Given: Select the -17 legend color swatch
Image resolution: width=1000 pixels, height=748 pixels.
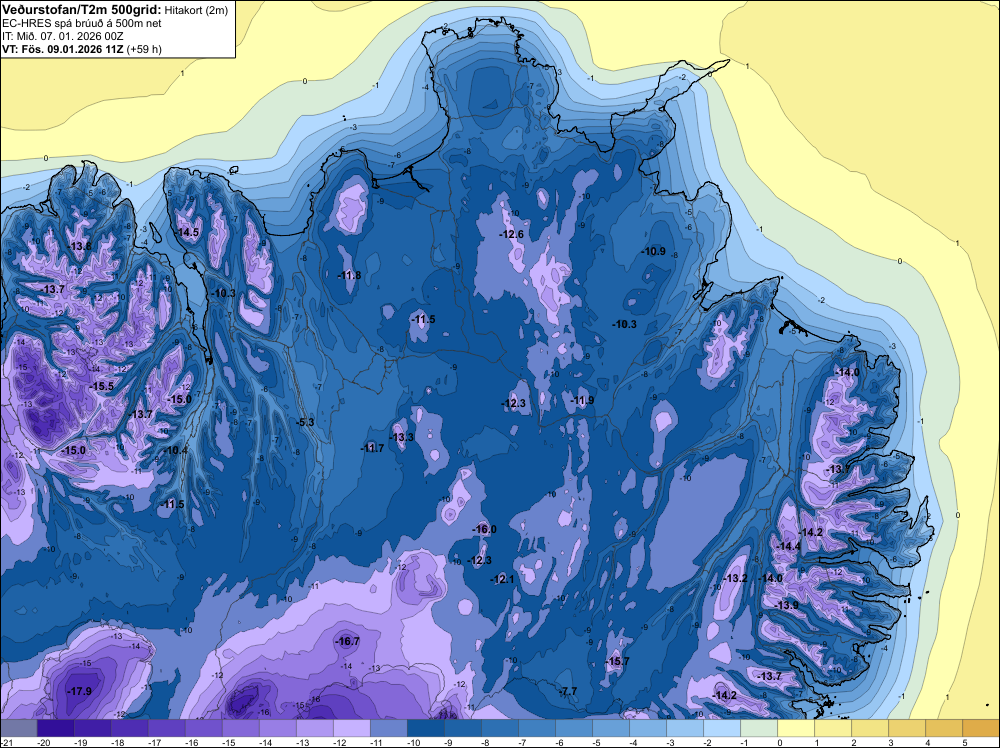Looking at the screenshot, I should pos(166,728).
